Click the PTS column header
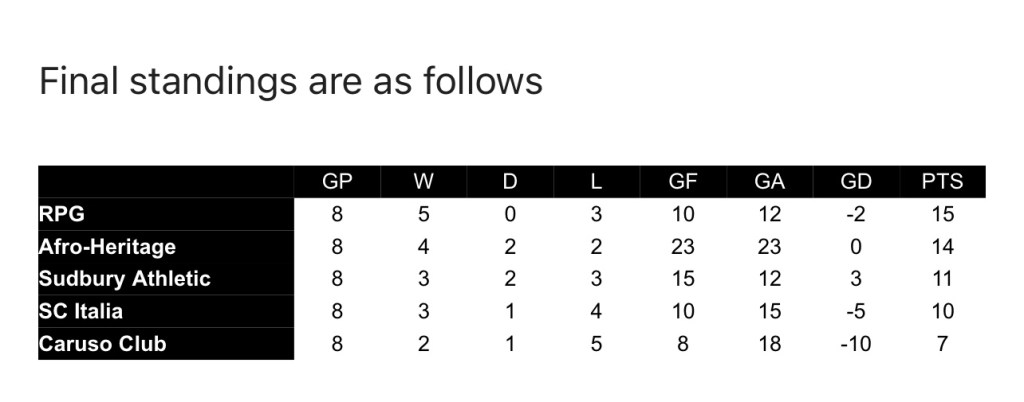This screenshot has height=402, width=1024. pos(943,182)
